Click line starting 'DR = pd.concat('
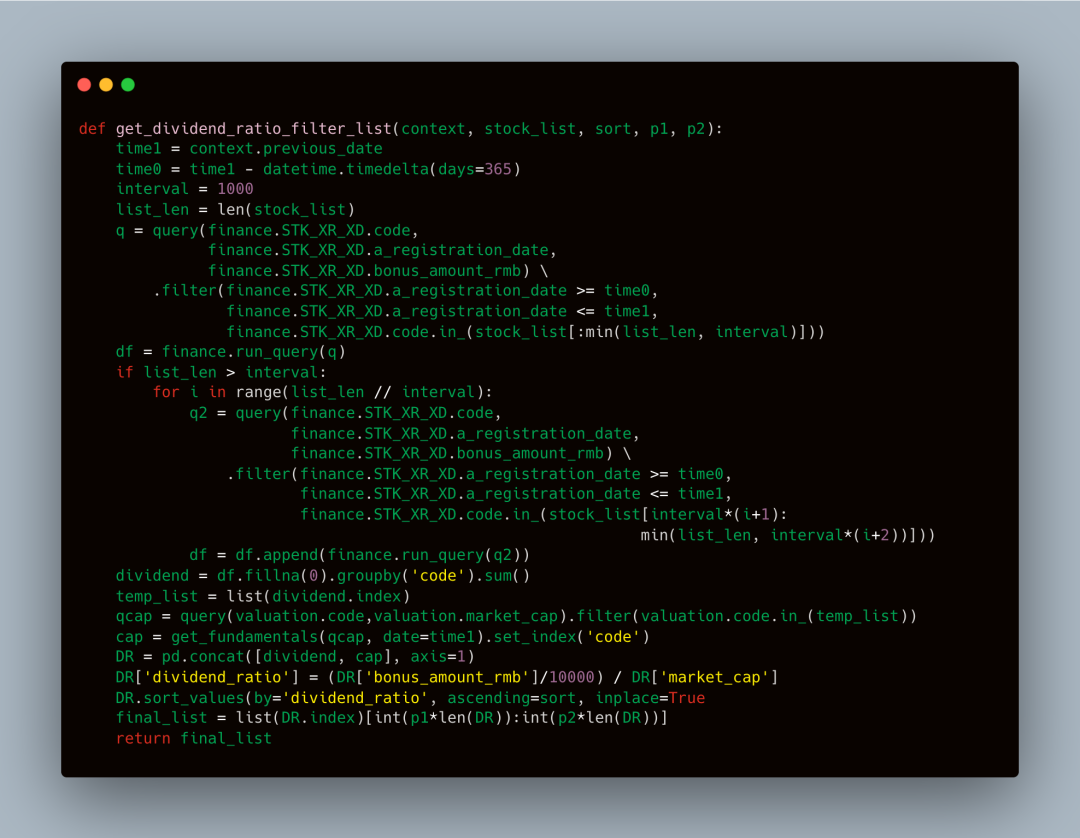Screen dimensions: 1080x838 [x=295, y=657]
